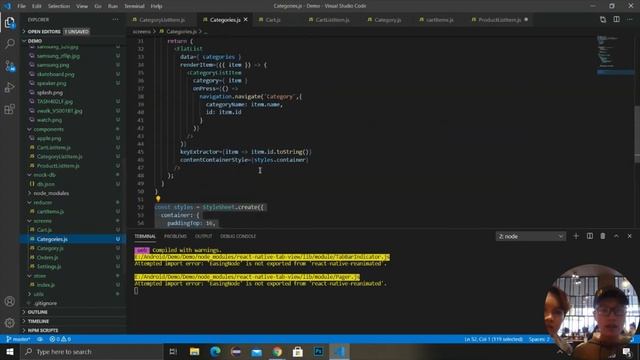
Task: Open splash.png in the explorer
Action: 50,92
